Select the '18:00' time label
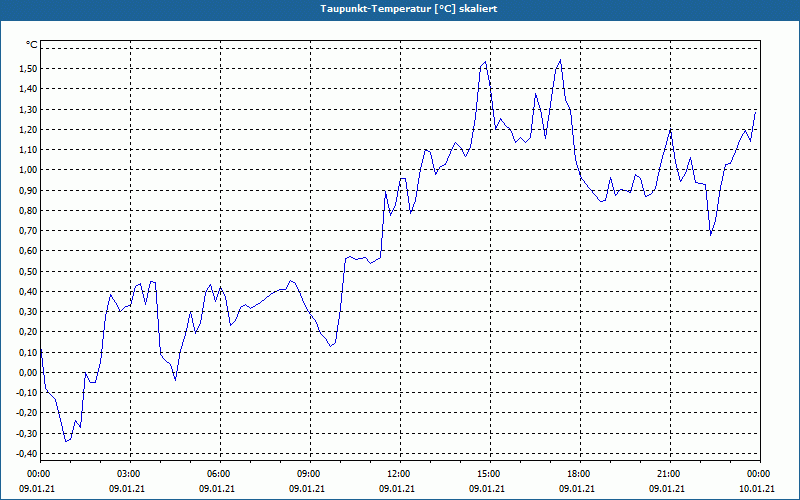The width and height of the screenshot is (800, 500). tap(580, 474)
